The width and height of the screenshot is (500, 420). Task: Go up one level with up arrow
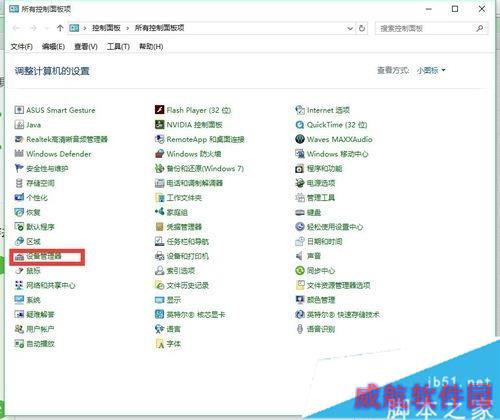click(60, 28)
